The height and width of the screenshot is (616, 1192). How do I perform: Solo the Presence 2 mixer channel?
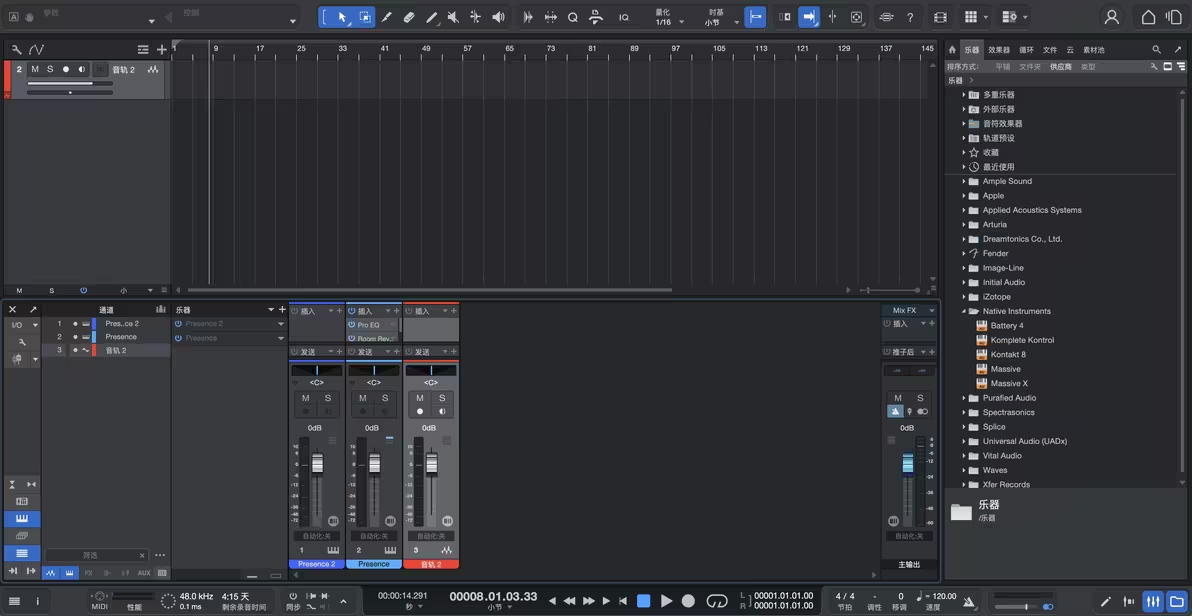point(327,398)
